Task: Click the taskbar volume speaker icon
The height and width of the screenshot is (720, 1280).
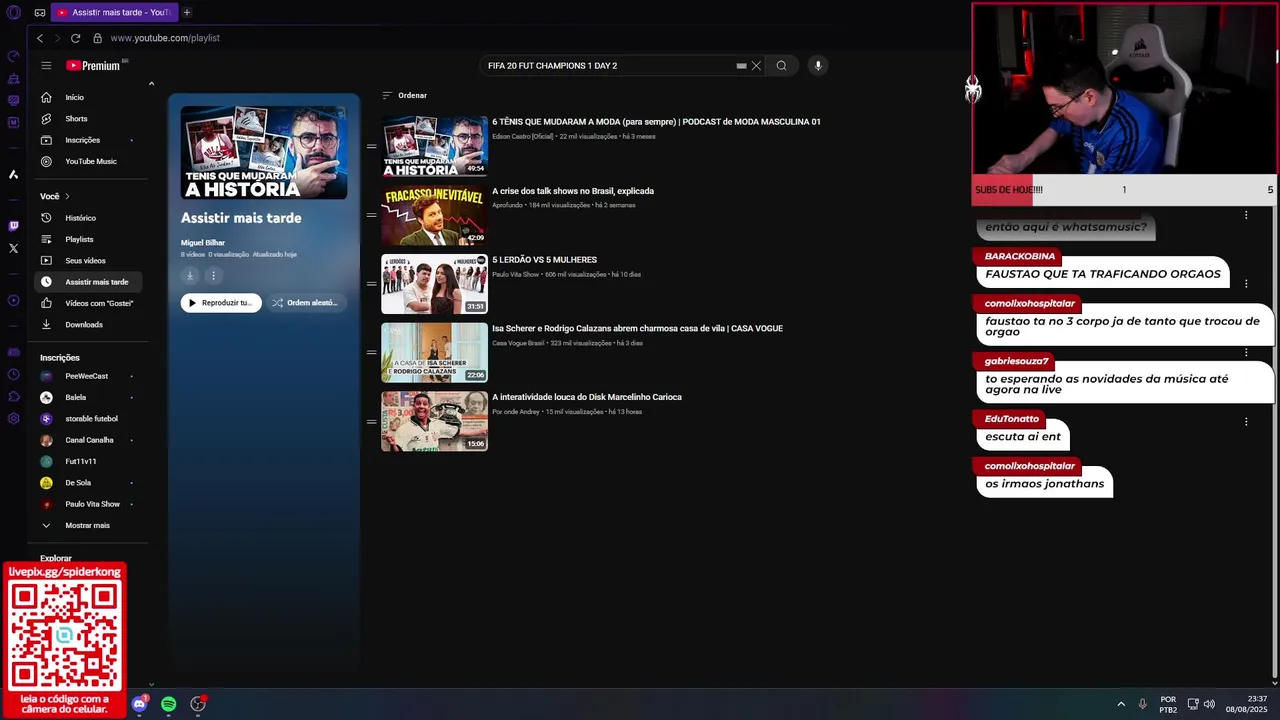Action: [x=1209, y=704]
